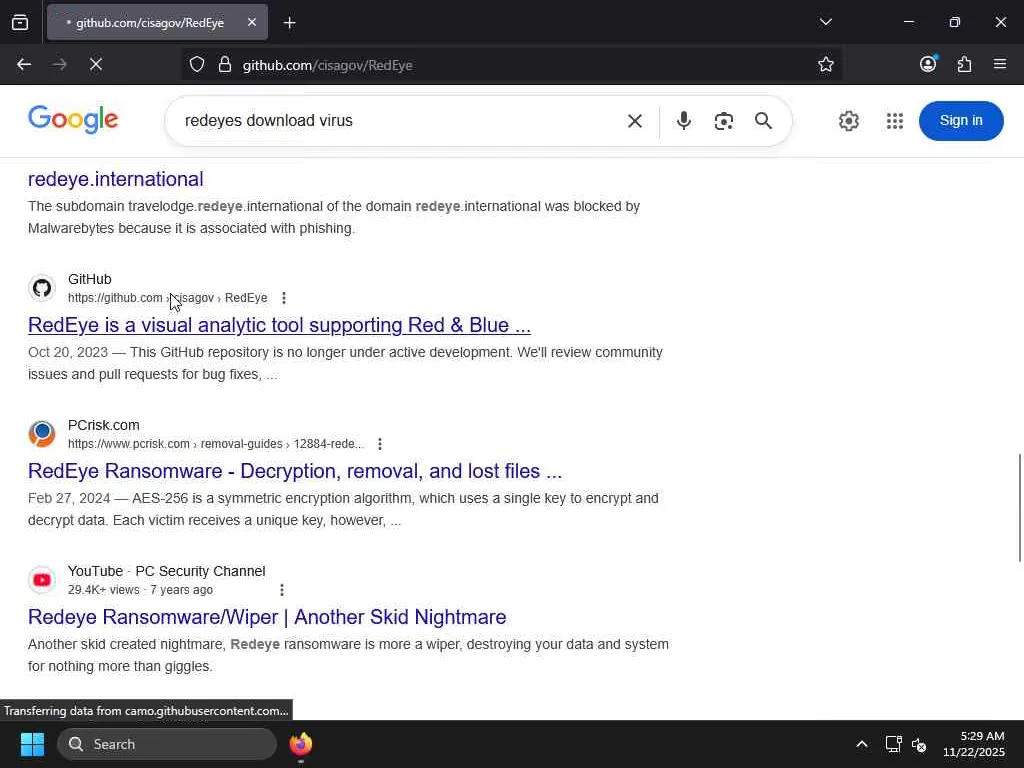Click the PCrisk.com favicon
Viewport: 1024px width, 768px height.
(42, 434)
